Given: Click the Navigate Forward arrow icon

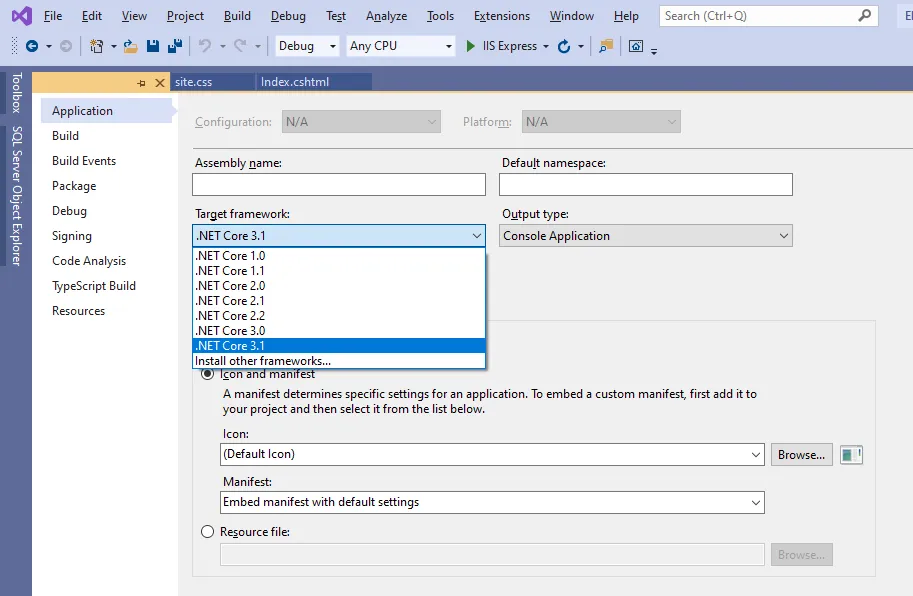Looking at the screenshot, I should click(66, 46).
